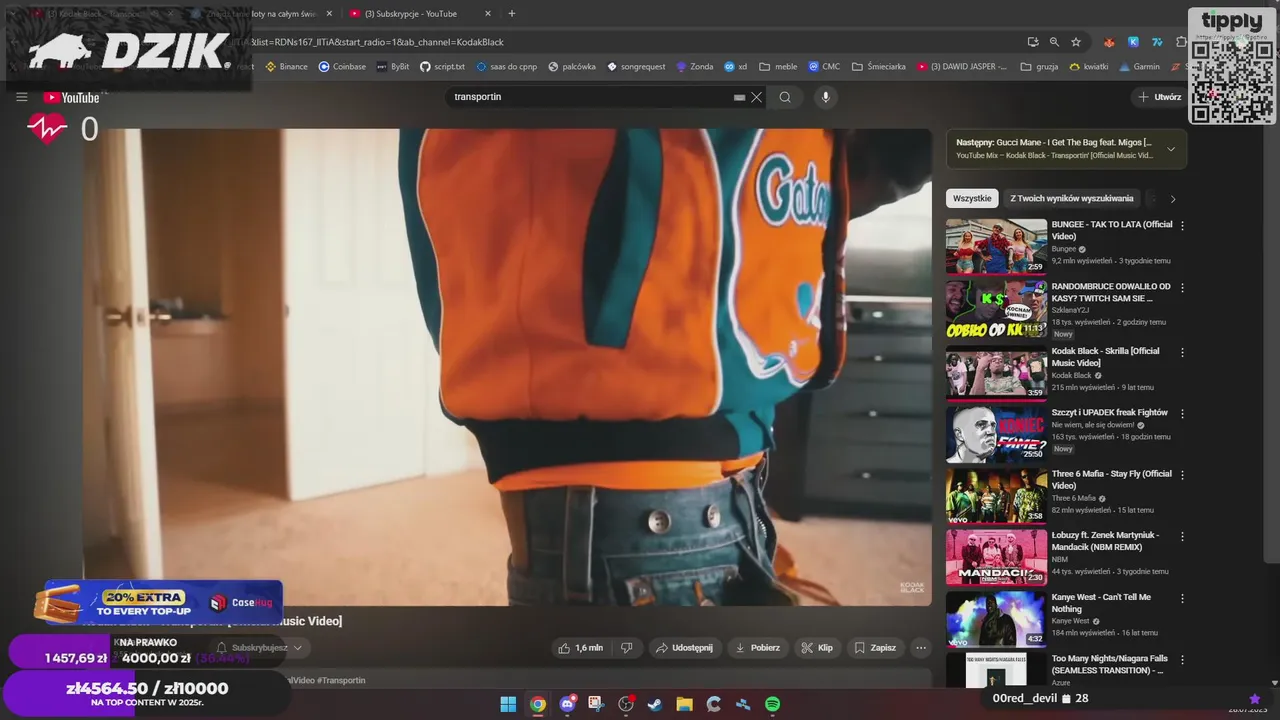Screen dimensions: 1280x720
Task: Open options for Kodak Black - Skrilla
Action: [x=1182, y=352]
